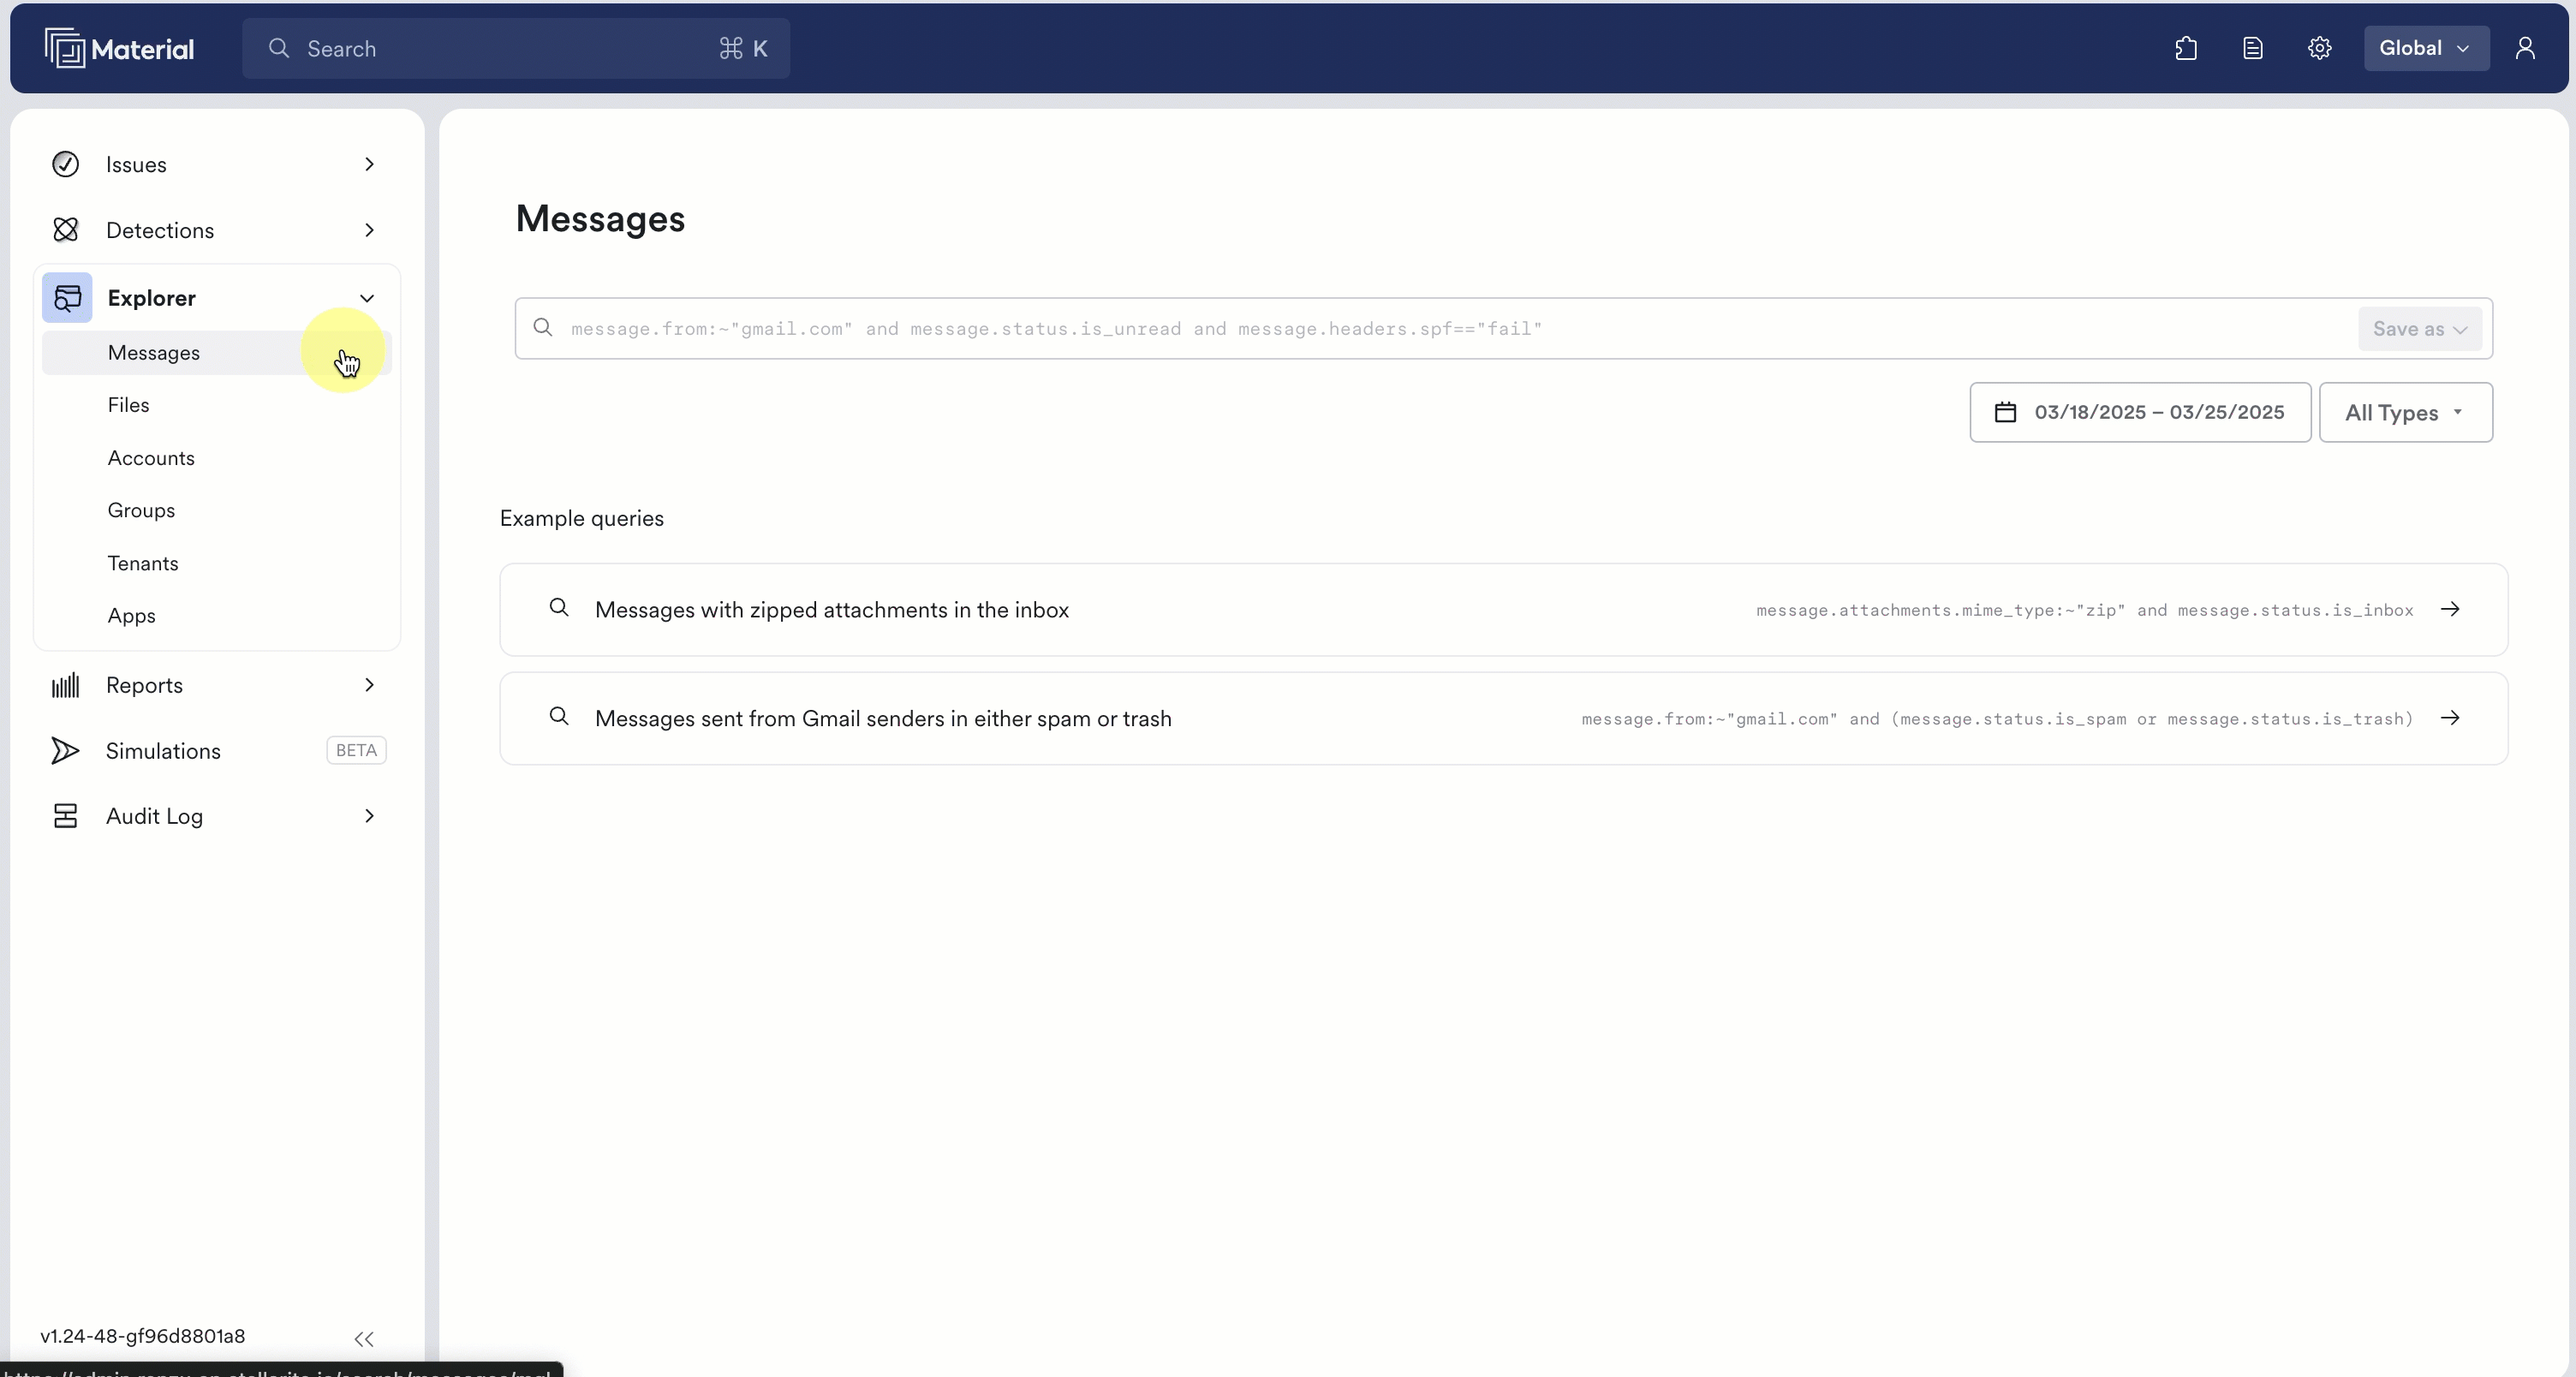Expand the Issues section chevron
Screen dimensions: 2576x1377
tap(369, 164)
